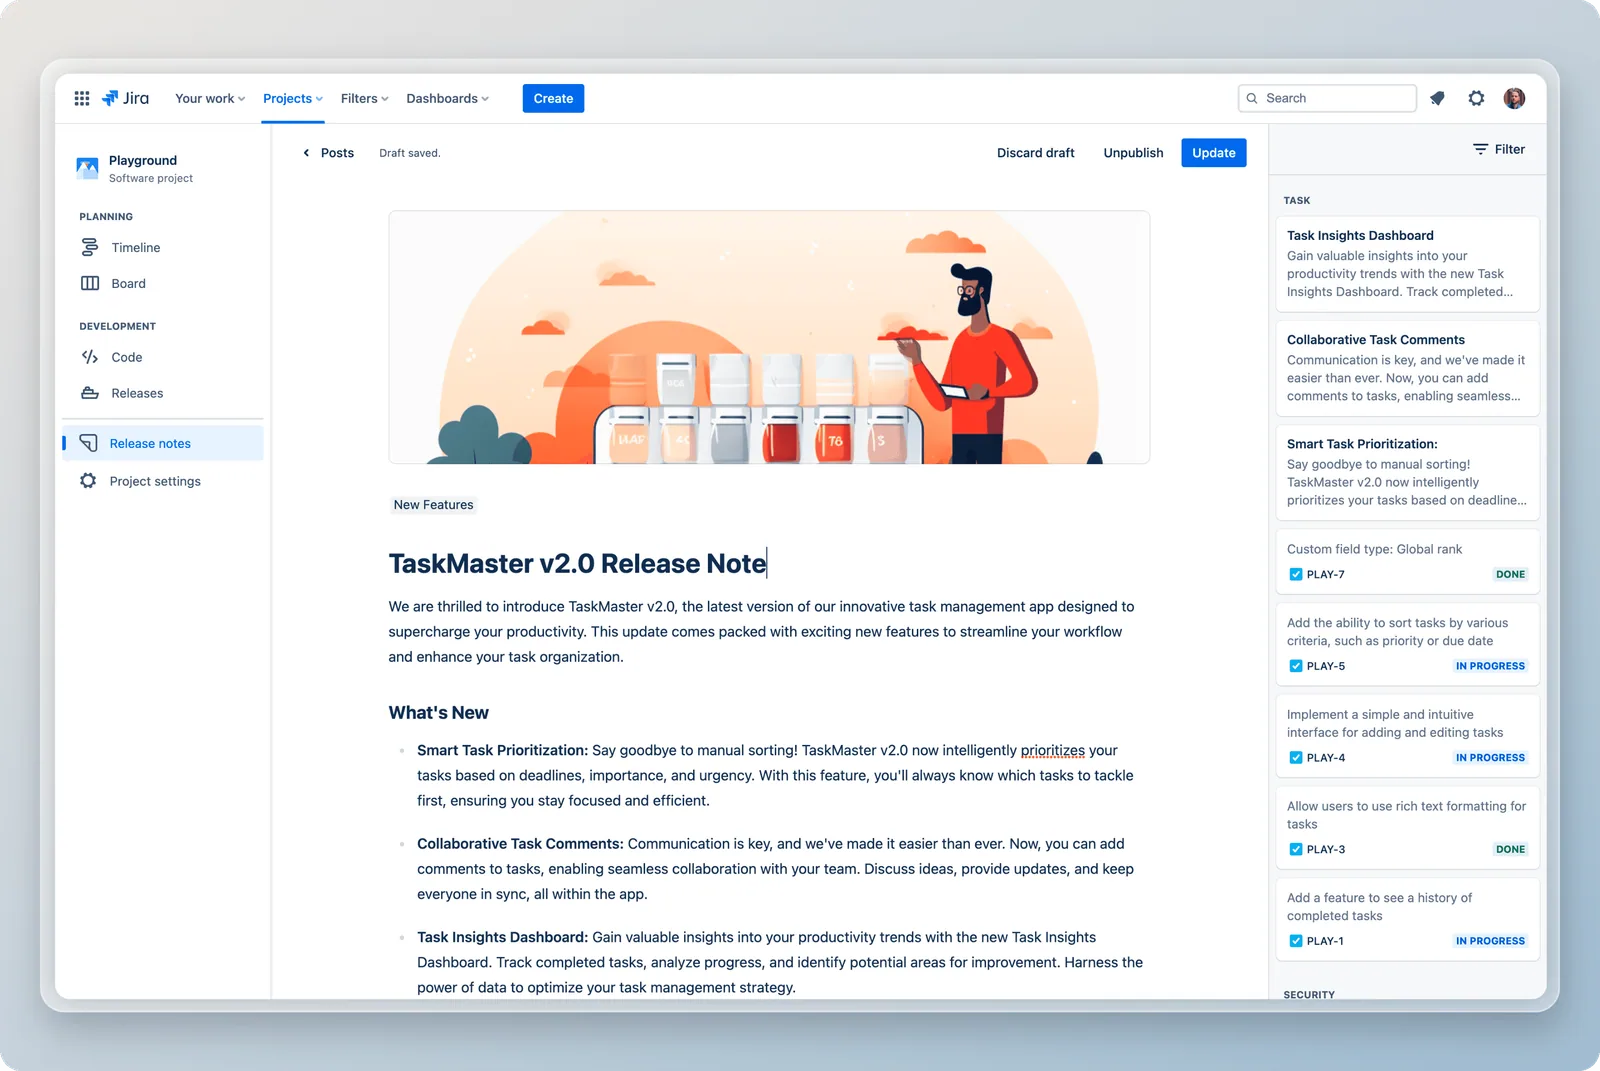Click Discard draft

[x=1035, y=153]
